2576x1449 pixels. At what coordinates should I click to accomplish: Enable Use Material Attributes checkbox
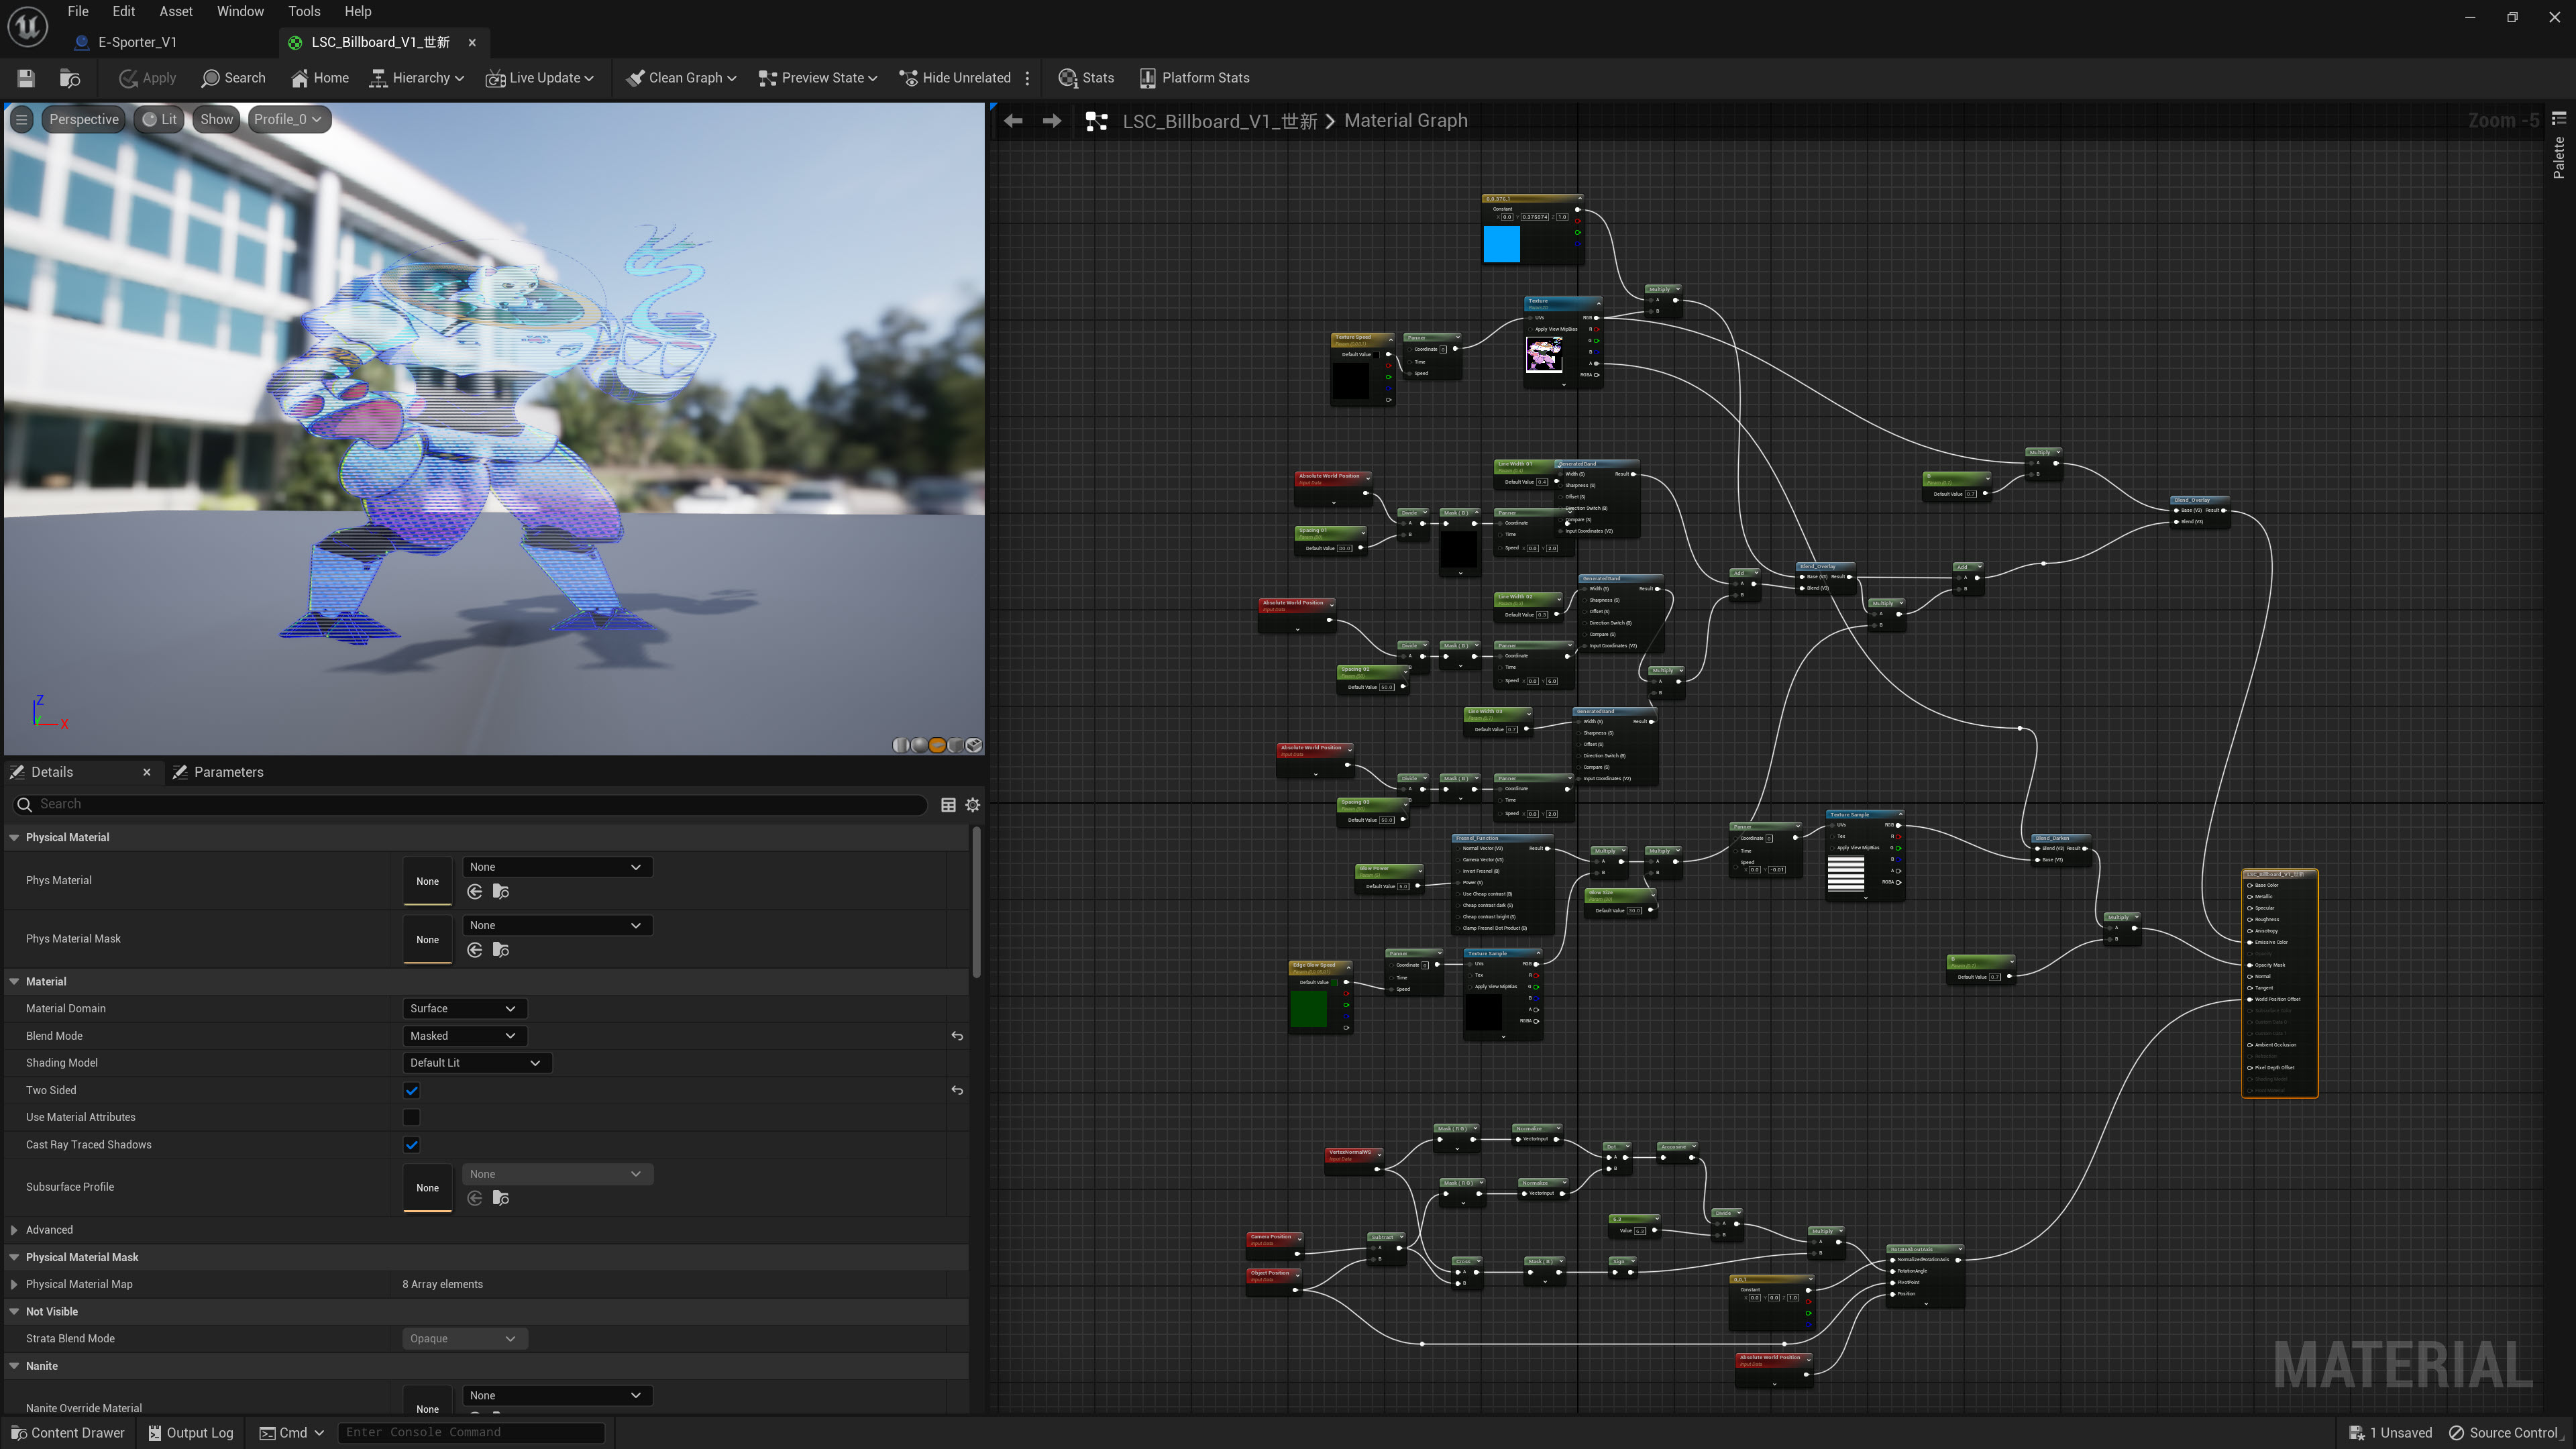tap(411, 1118)
